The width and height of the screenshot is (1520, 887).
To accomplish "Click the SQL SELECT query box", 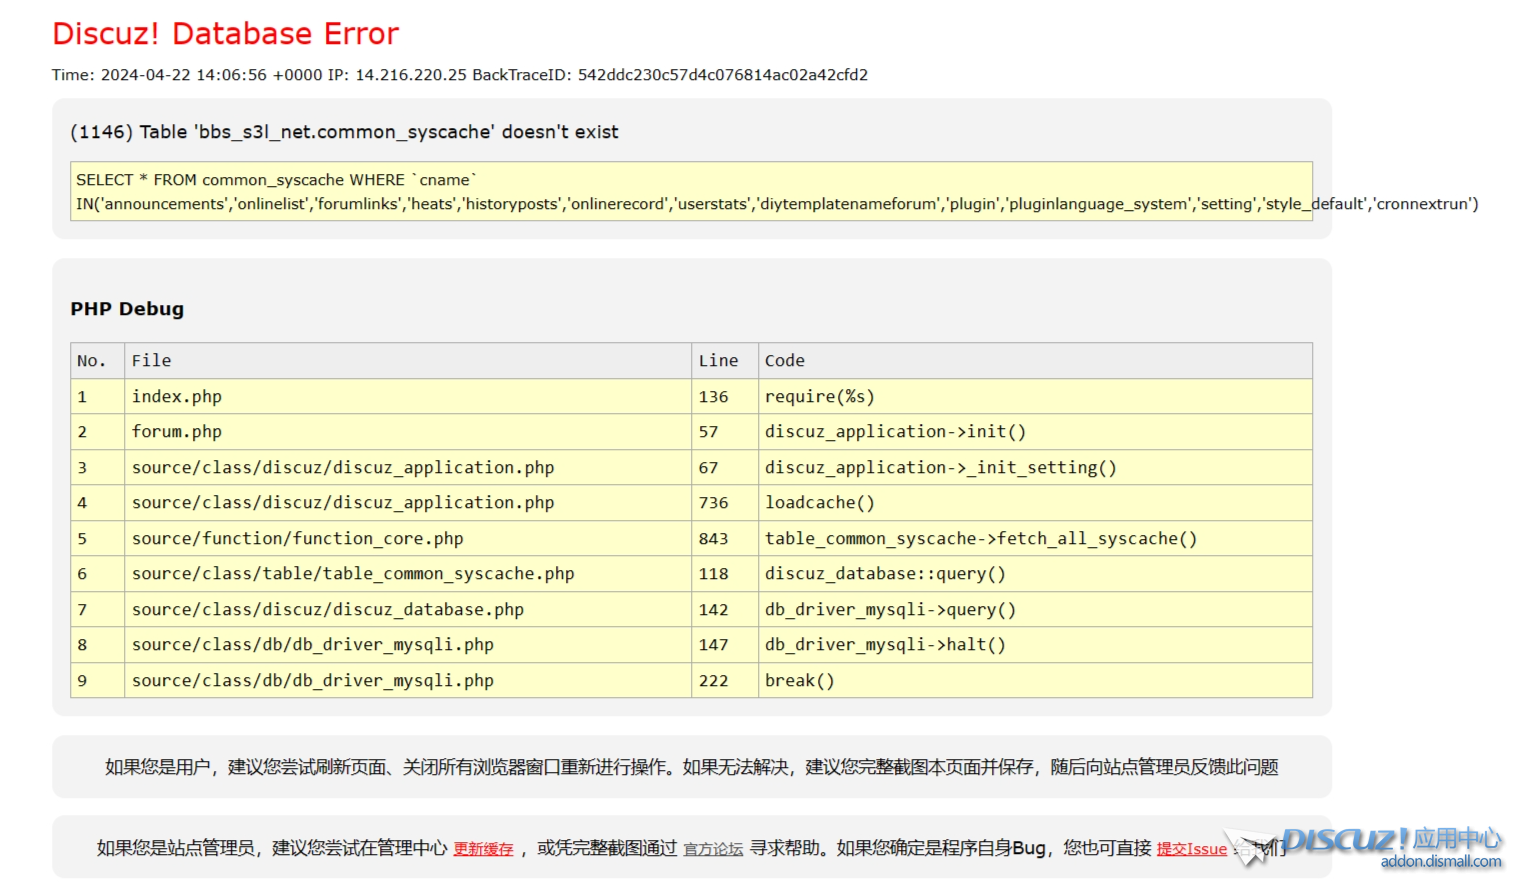I will coord(690,191).
